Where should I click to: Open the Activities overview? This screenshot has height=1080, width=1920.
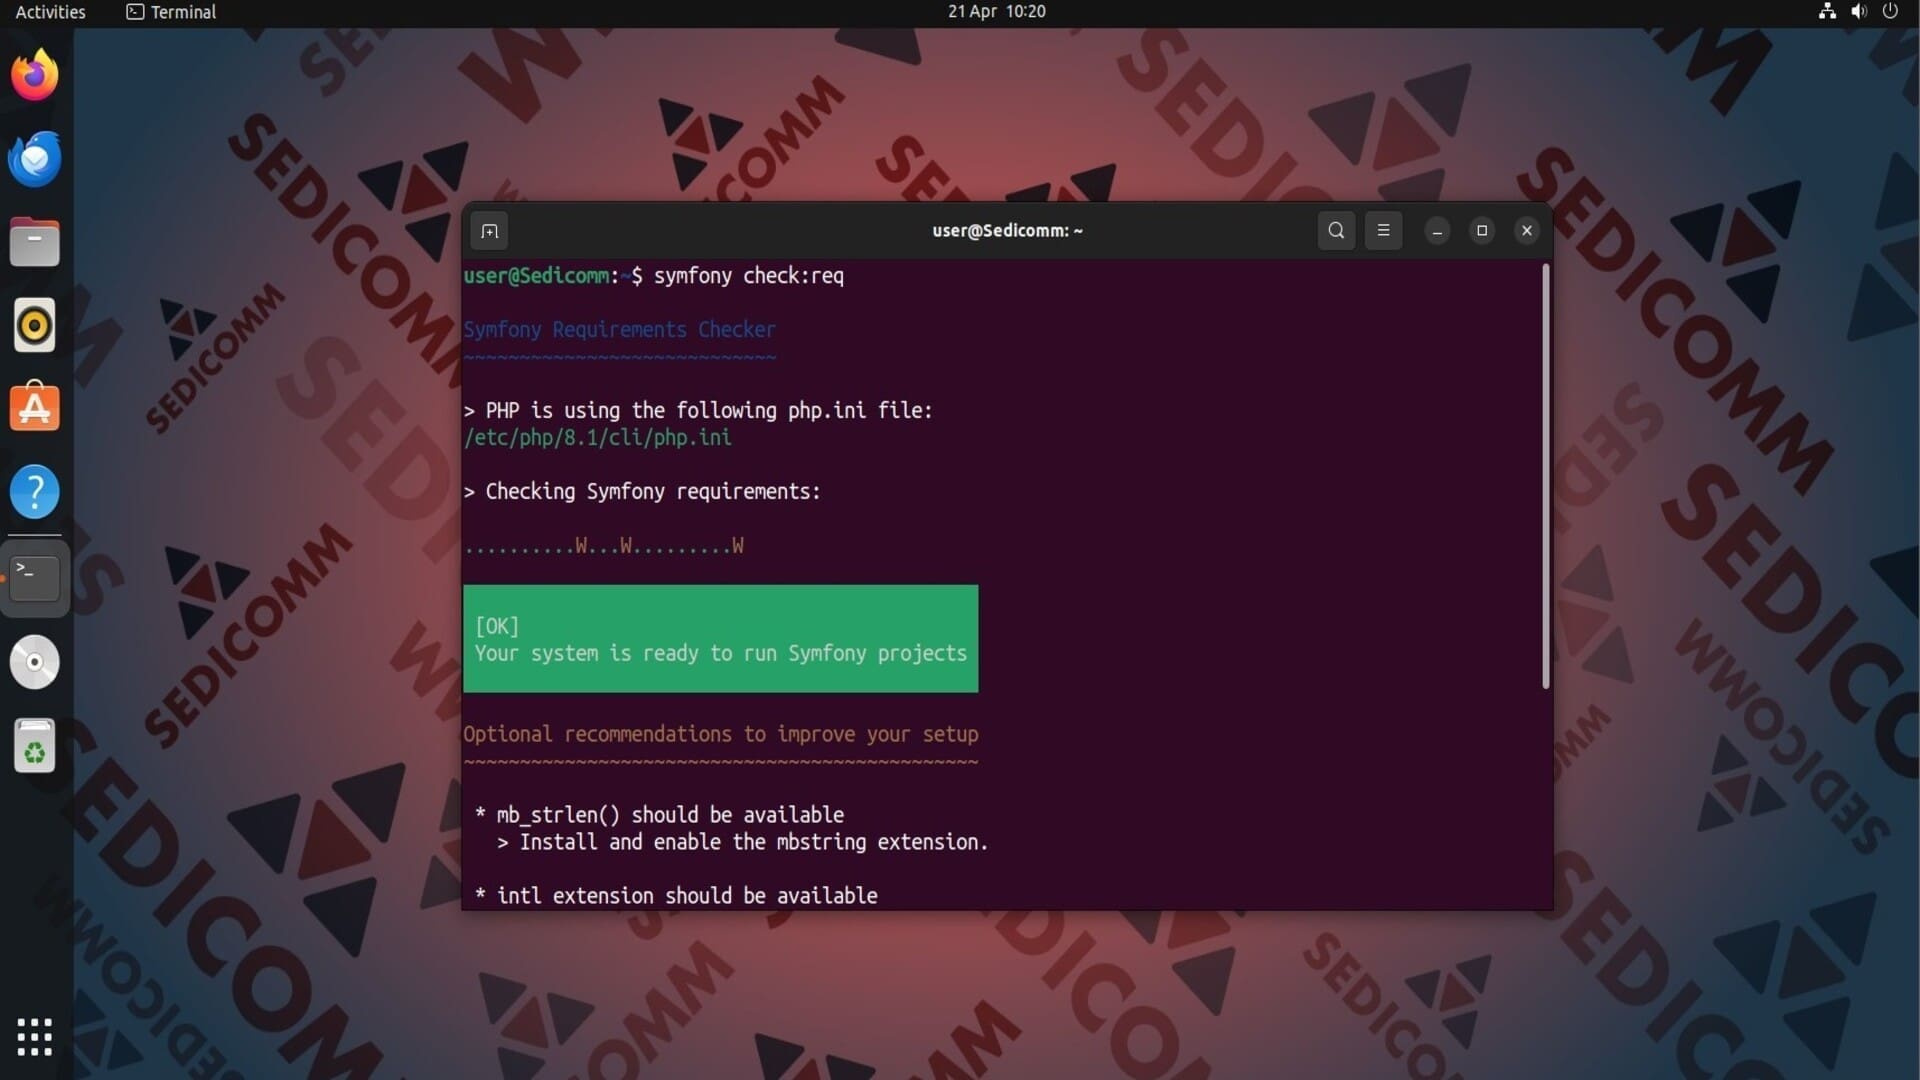tap(50, 12)
